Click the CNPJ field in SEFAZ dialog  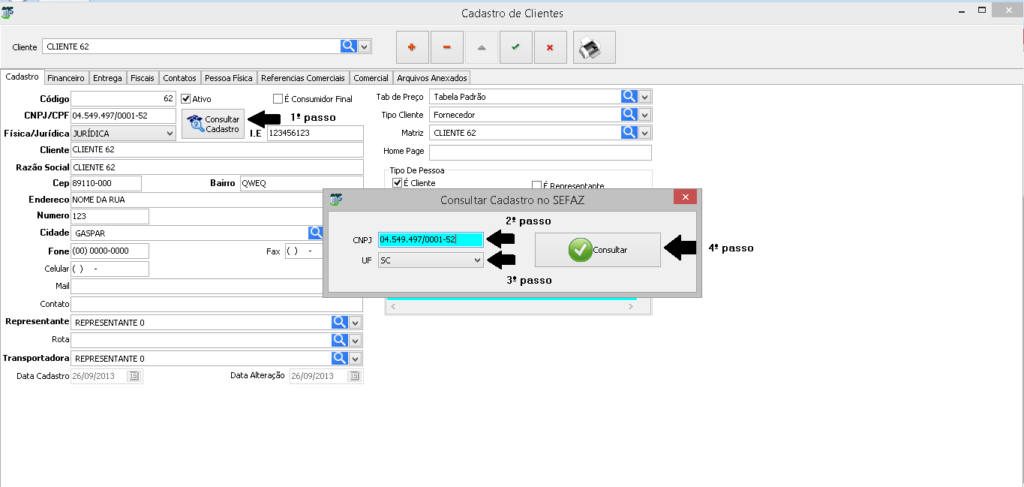pyautogui.click(x=430, y=240)
